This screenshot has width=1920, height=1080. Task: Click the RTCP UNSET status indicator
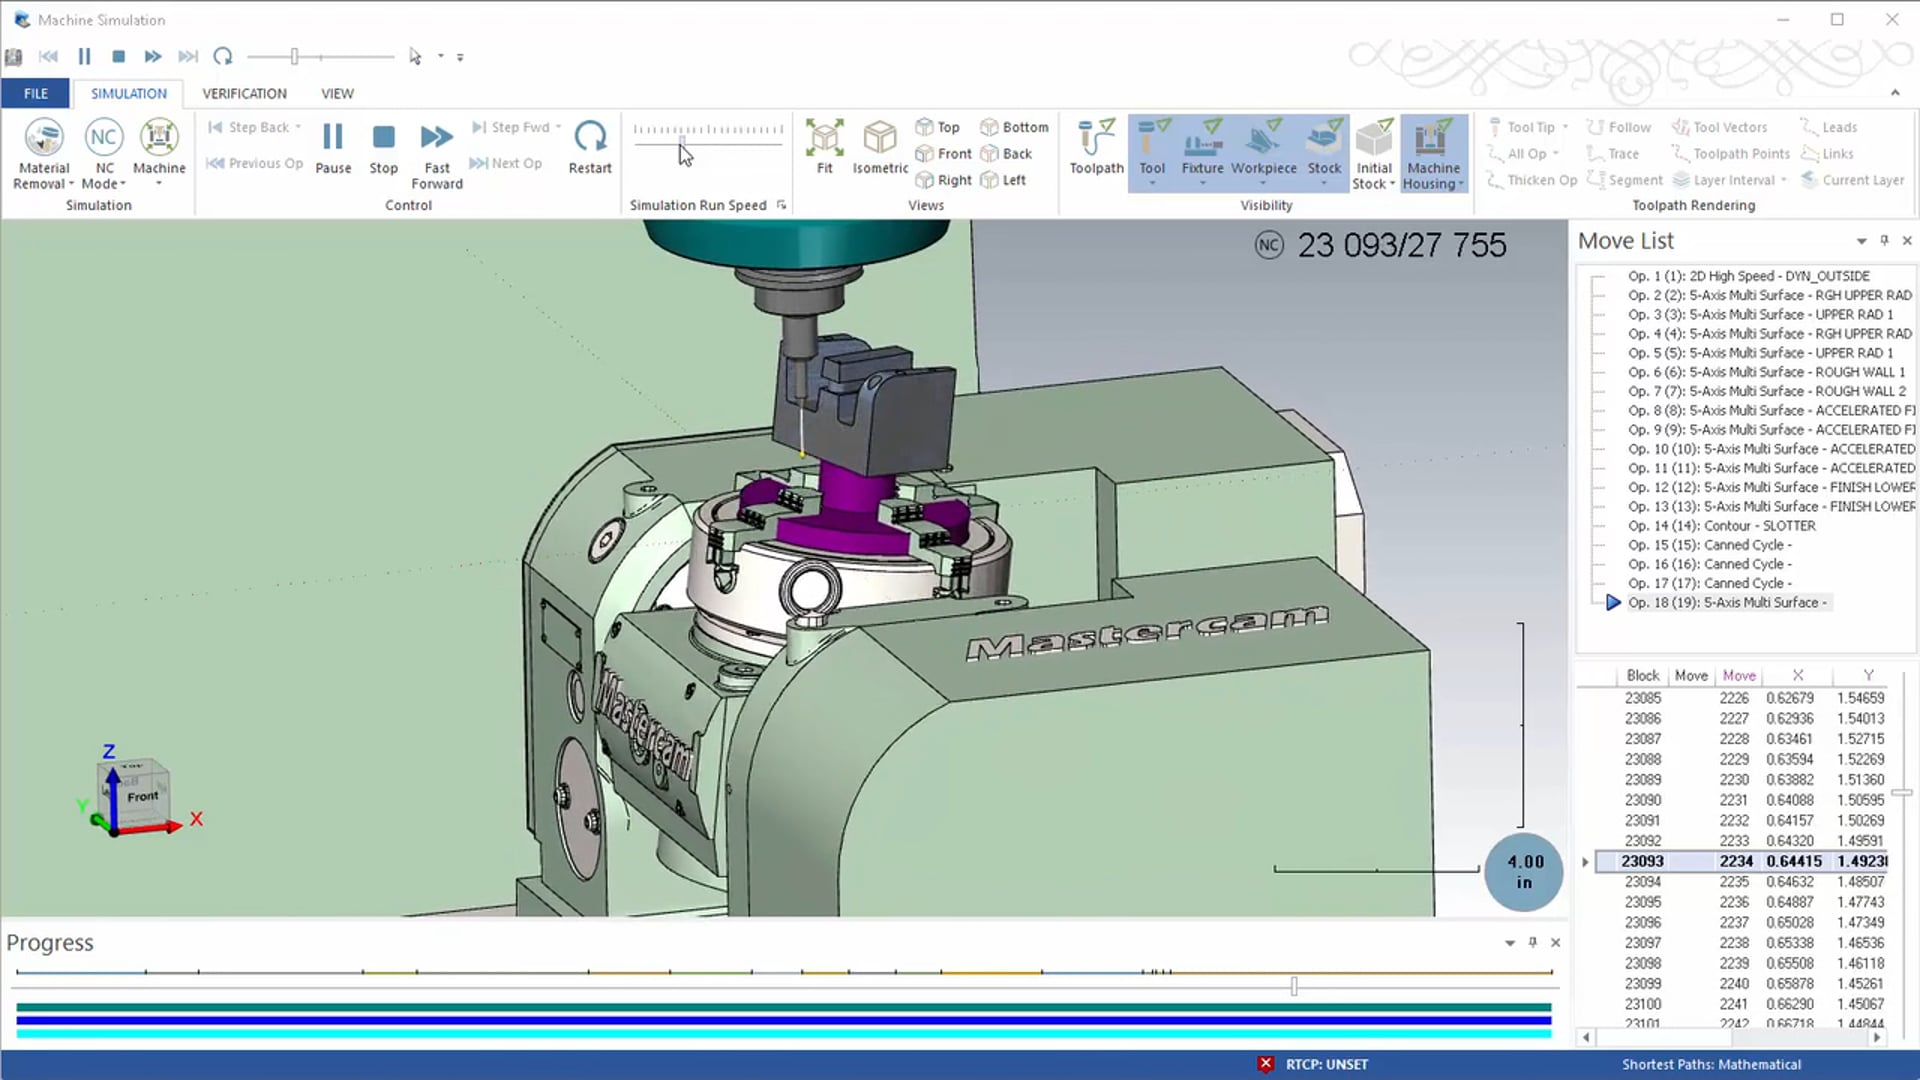click(1313, 1064)
